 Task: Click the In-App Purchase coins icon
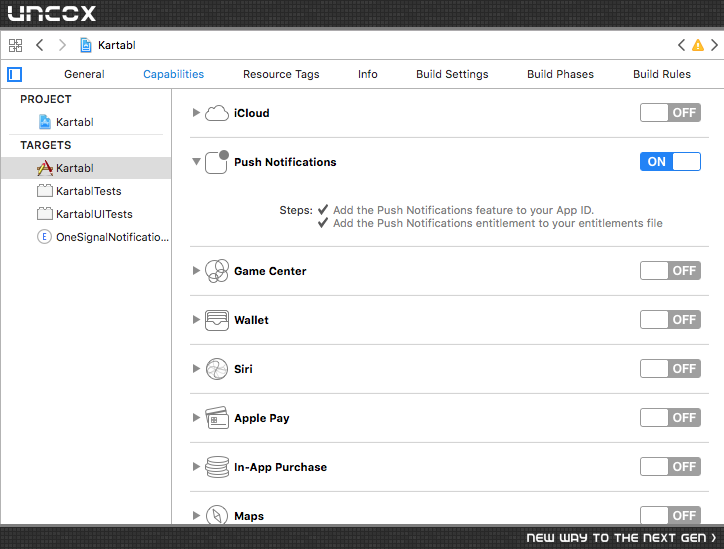pyautogui.click(x=217, y=467)
